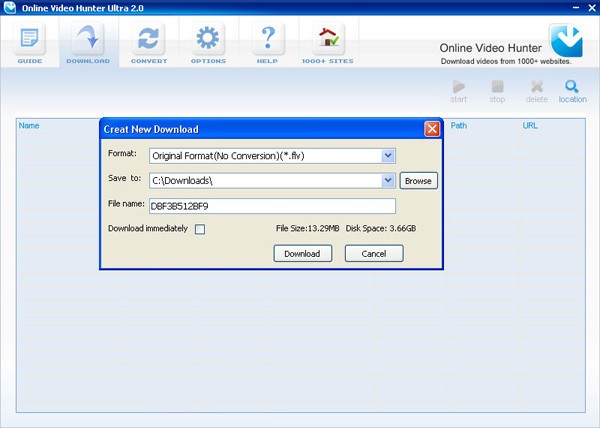The image size is (600, 428).
Task: Click the Online Video Hunter logo icon
Action: coord(566,41)
